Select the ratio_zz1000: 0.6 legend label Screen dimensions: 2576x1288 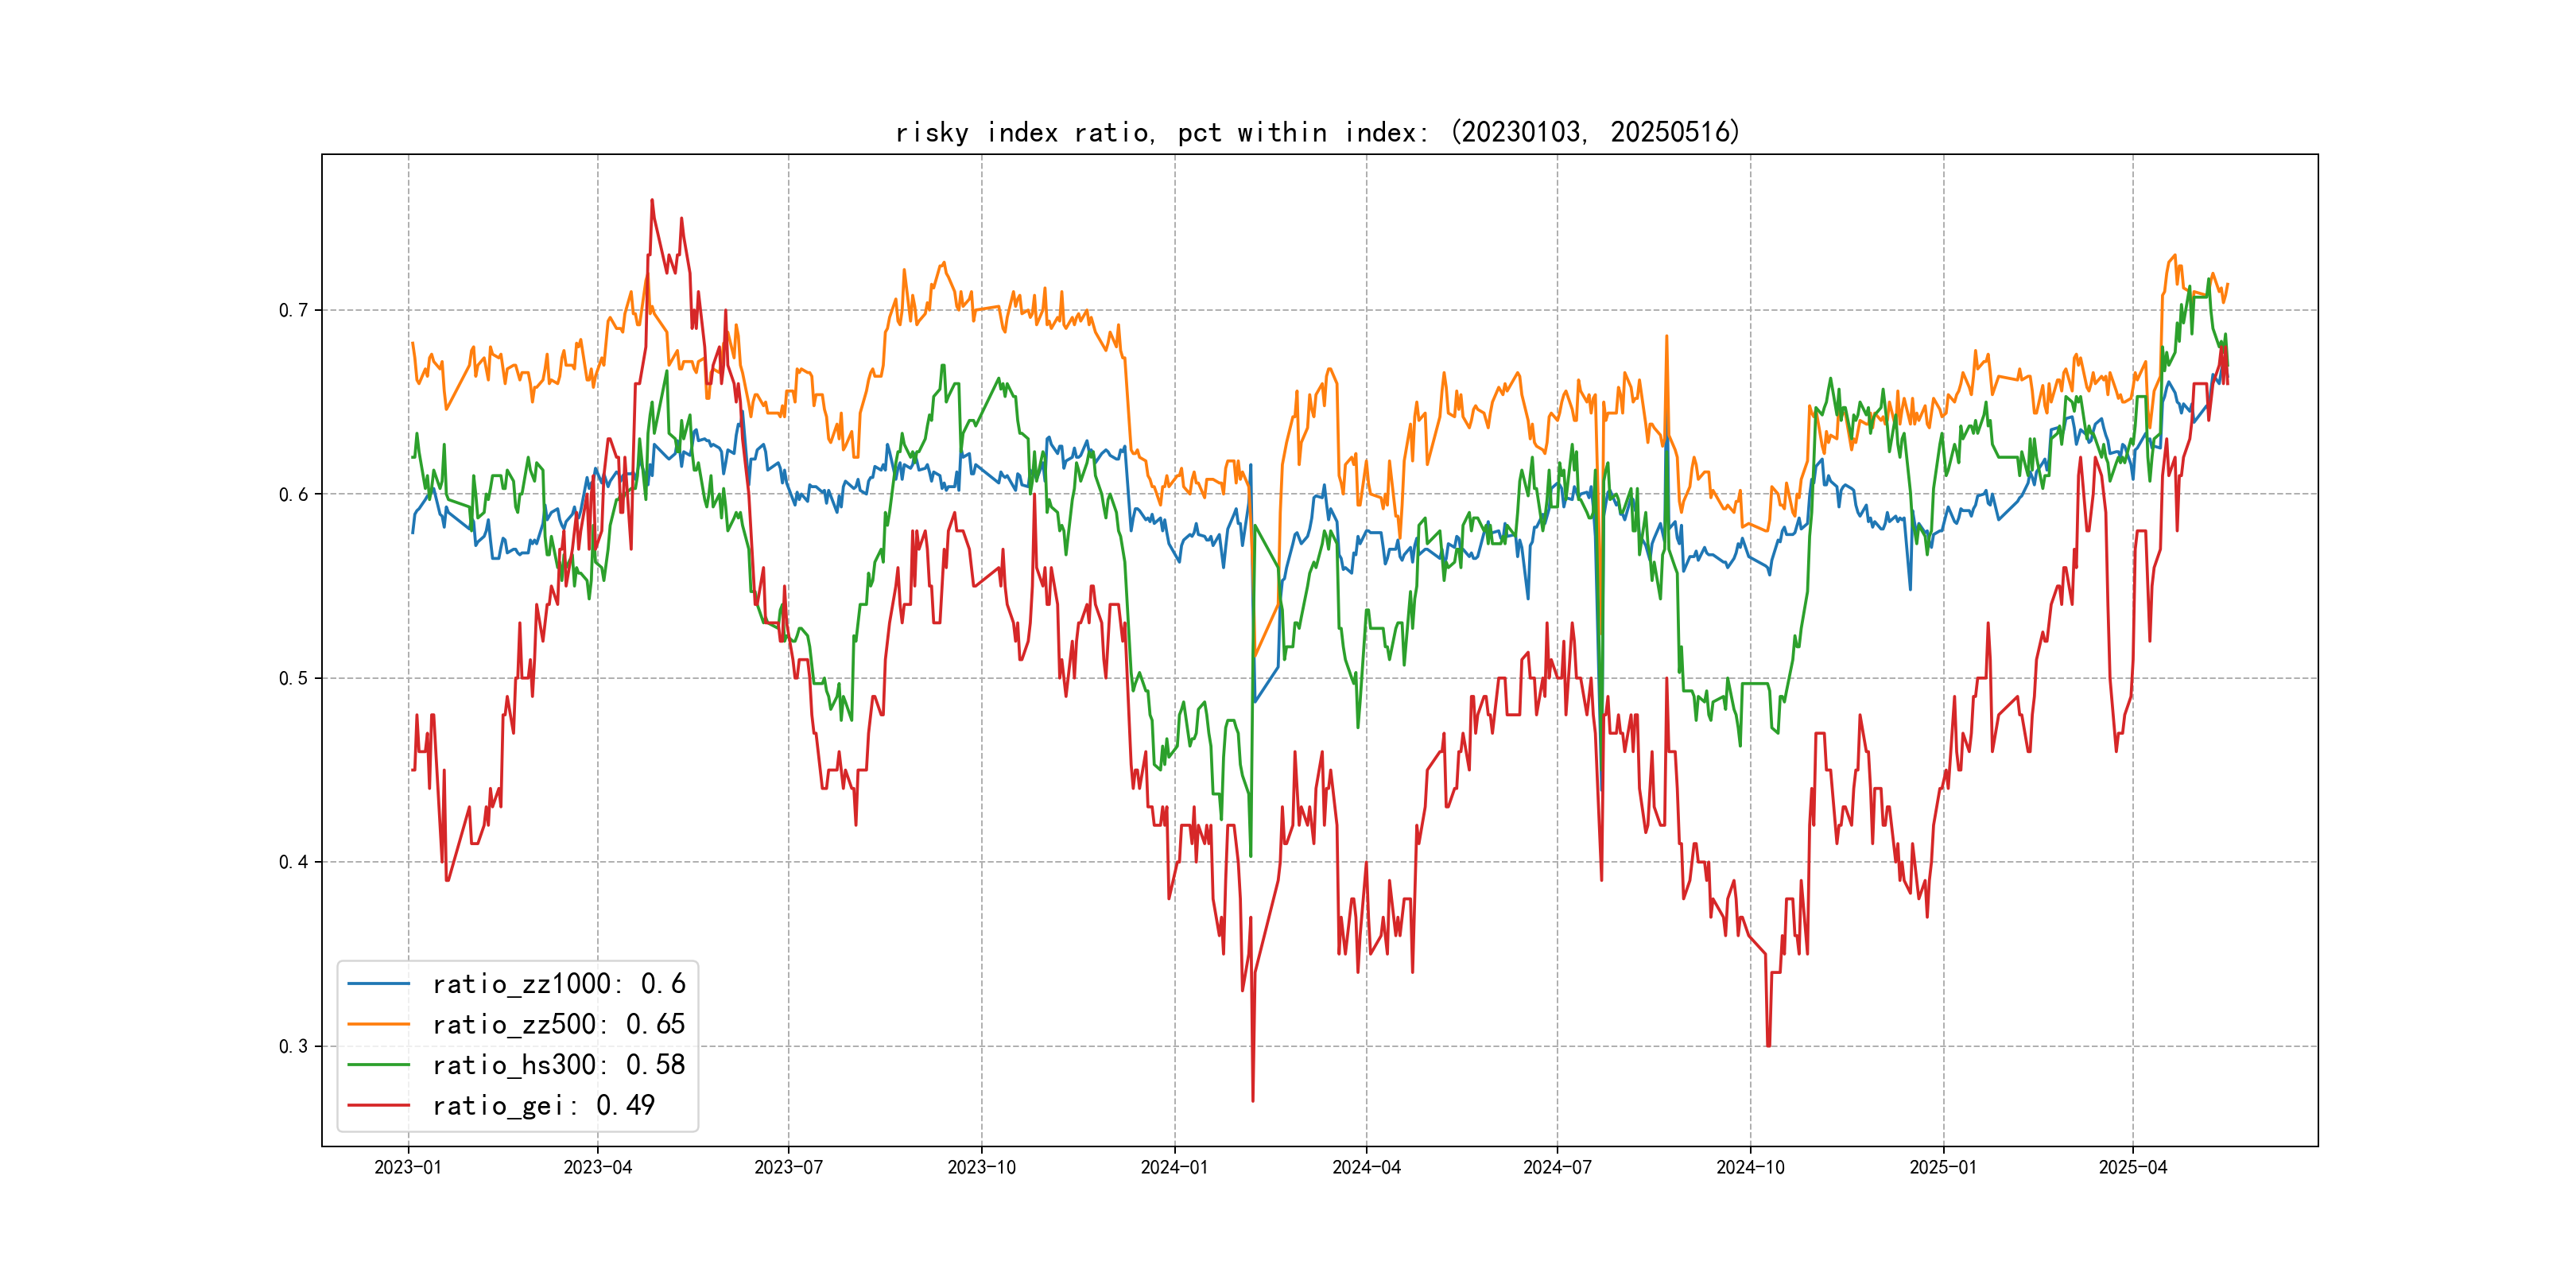[558, 984]
